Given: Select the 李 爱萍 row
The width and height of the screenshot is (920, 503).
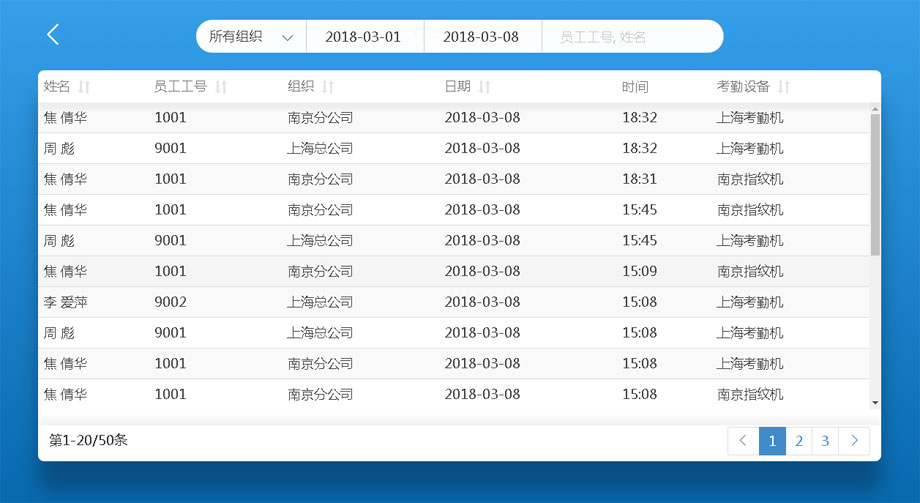Looking at the screenshot, I should coord(450,302).
